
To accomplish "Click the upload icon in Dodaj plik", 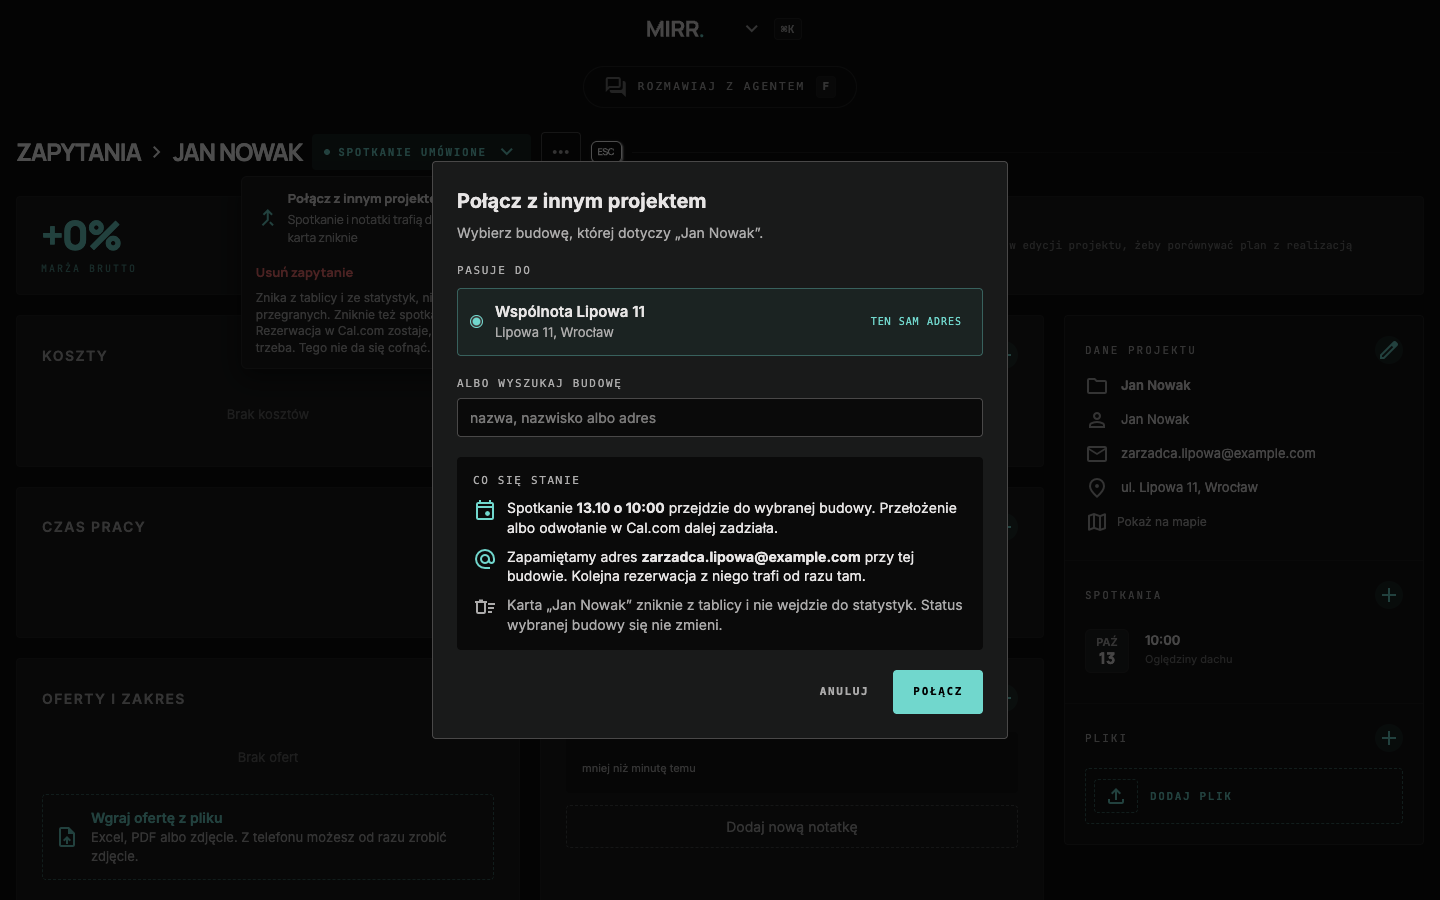I will [x=1116, y=796].
